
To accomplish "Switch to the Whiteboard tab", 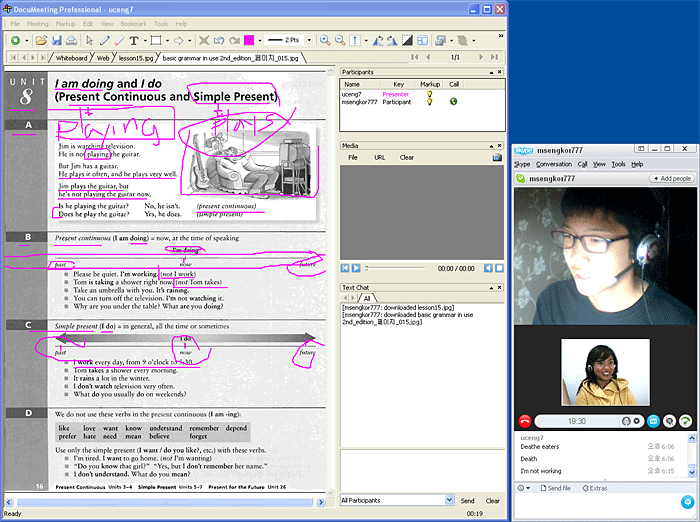I will [x=71, y=58].
